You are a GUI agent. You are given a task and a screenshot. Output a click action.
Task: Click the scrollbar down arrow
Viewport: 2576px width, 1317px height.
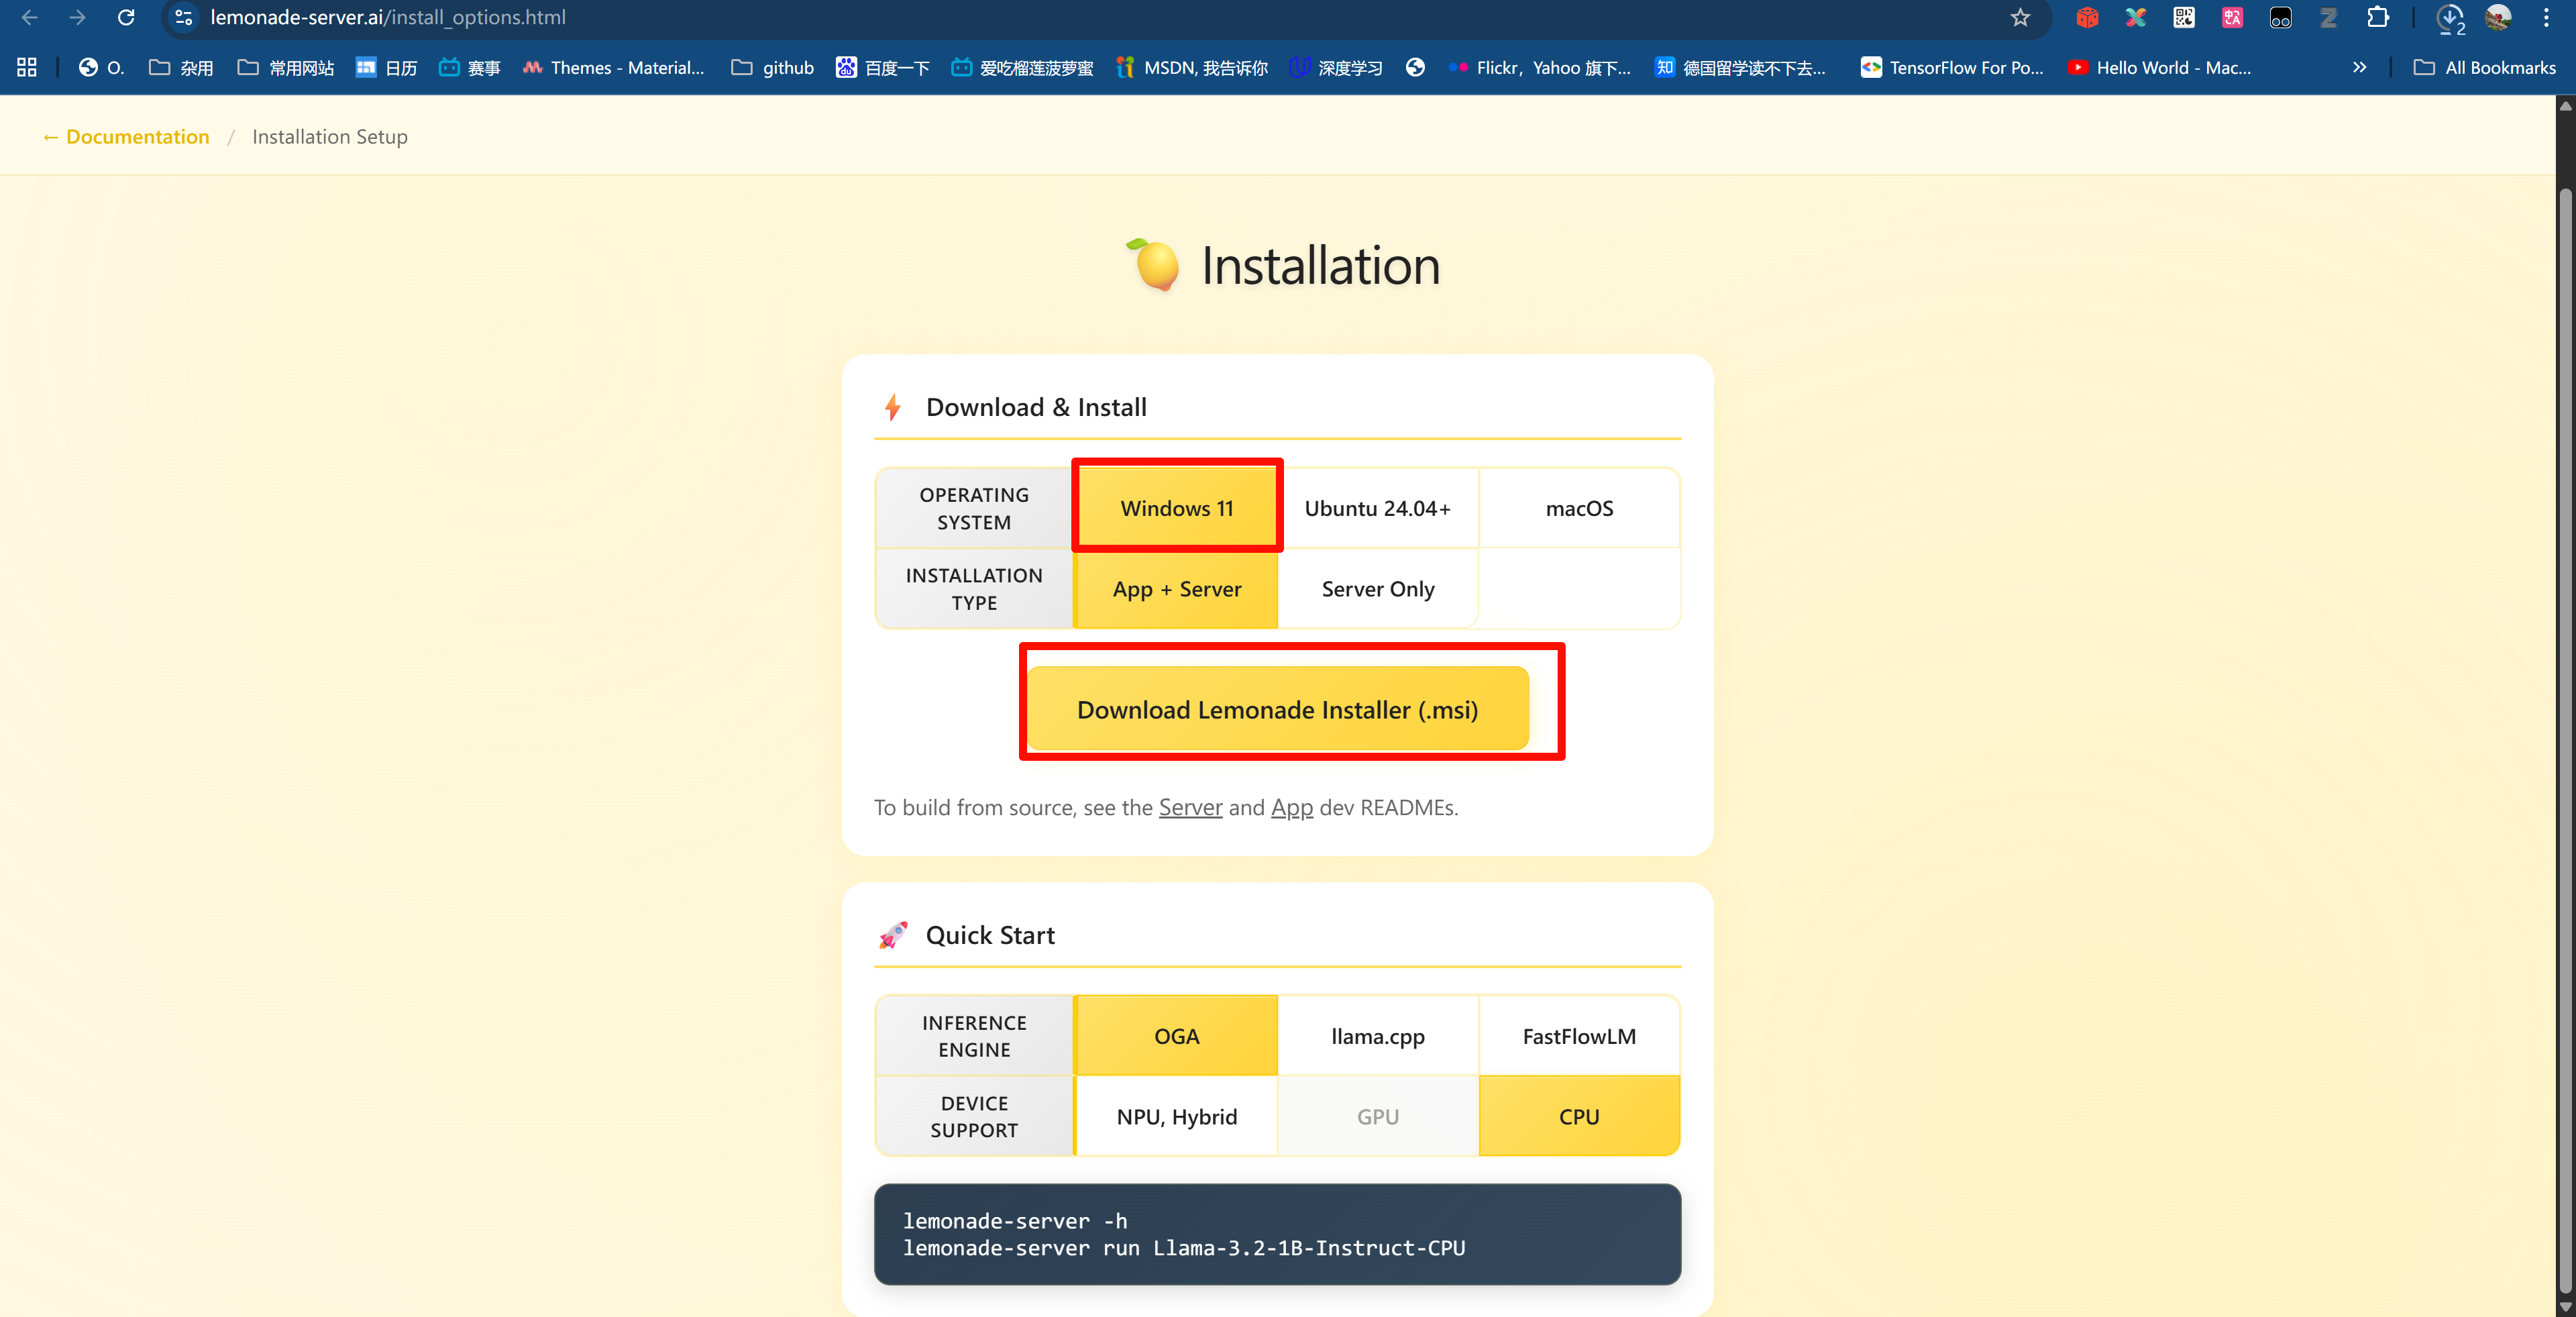pyautogui.click(x=2565, y=1306)
